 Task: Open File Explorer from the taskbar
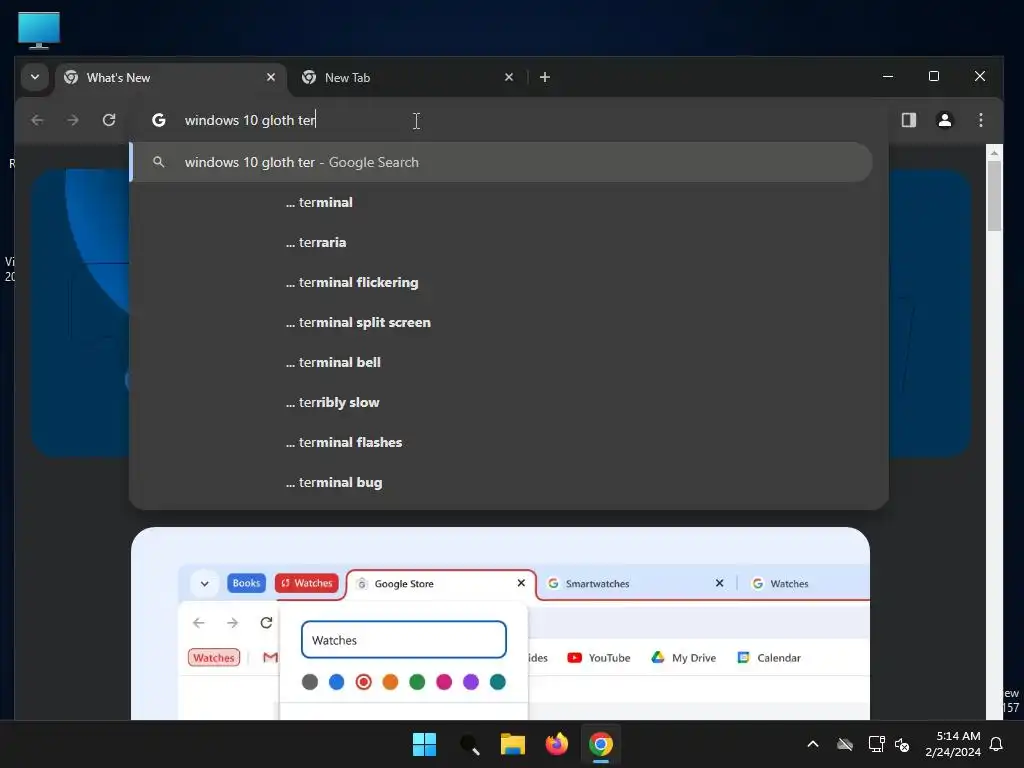(x=513, y=744)
